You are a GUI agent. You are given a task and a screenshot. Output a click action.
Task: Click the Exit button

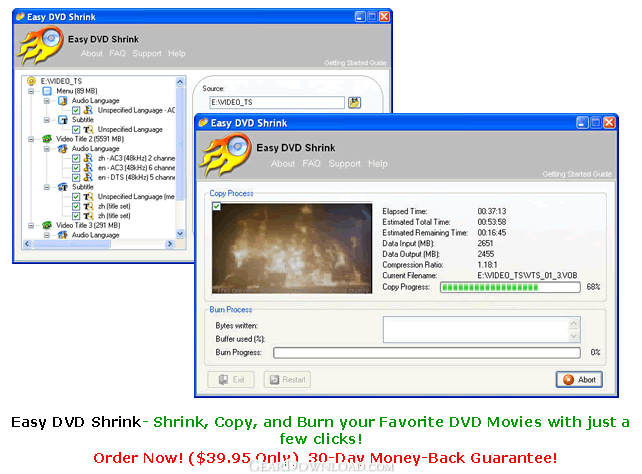tap(231, 379)
